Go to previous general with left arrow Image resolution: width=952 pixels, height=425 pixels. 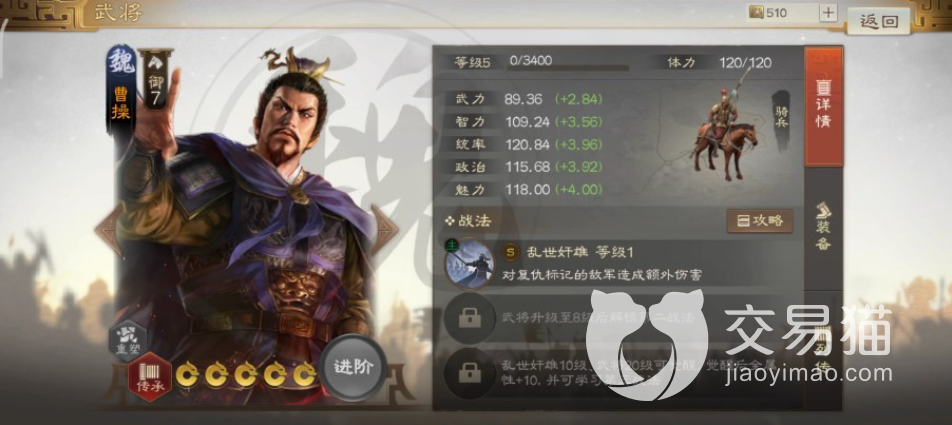pos(109,230)
